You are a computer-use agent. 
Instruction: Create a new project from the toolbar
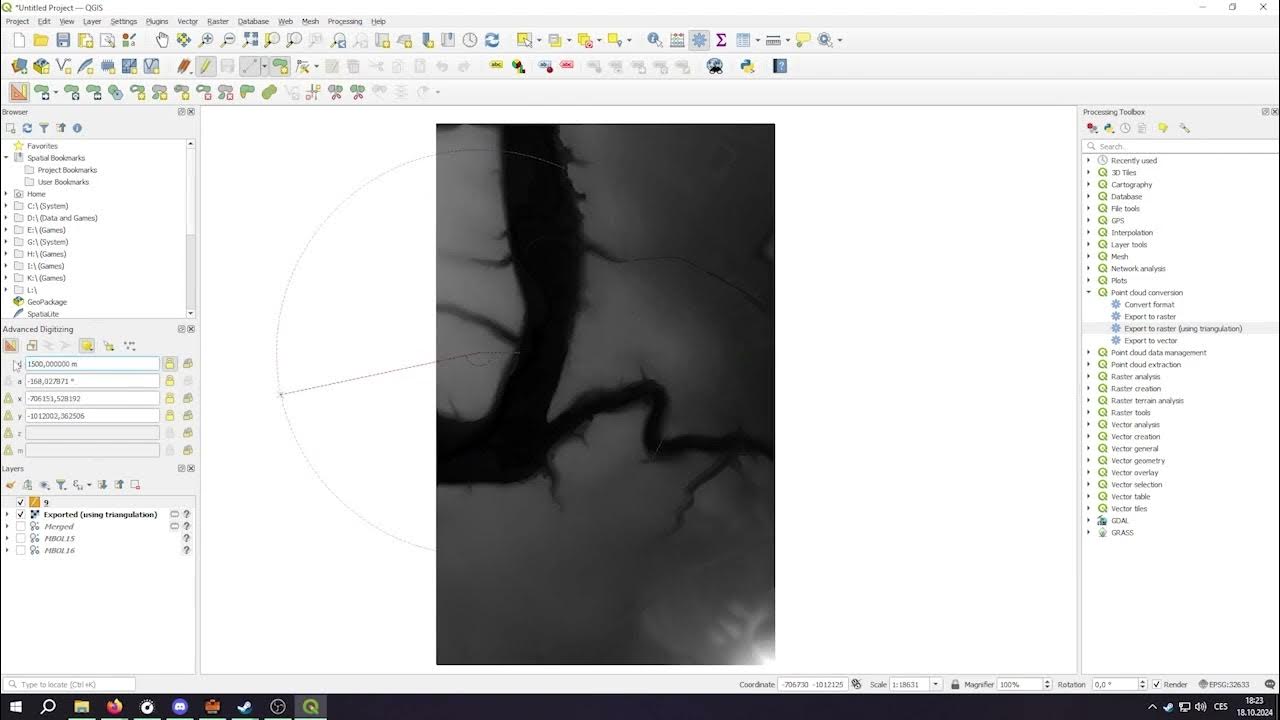pos(18,40)
